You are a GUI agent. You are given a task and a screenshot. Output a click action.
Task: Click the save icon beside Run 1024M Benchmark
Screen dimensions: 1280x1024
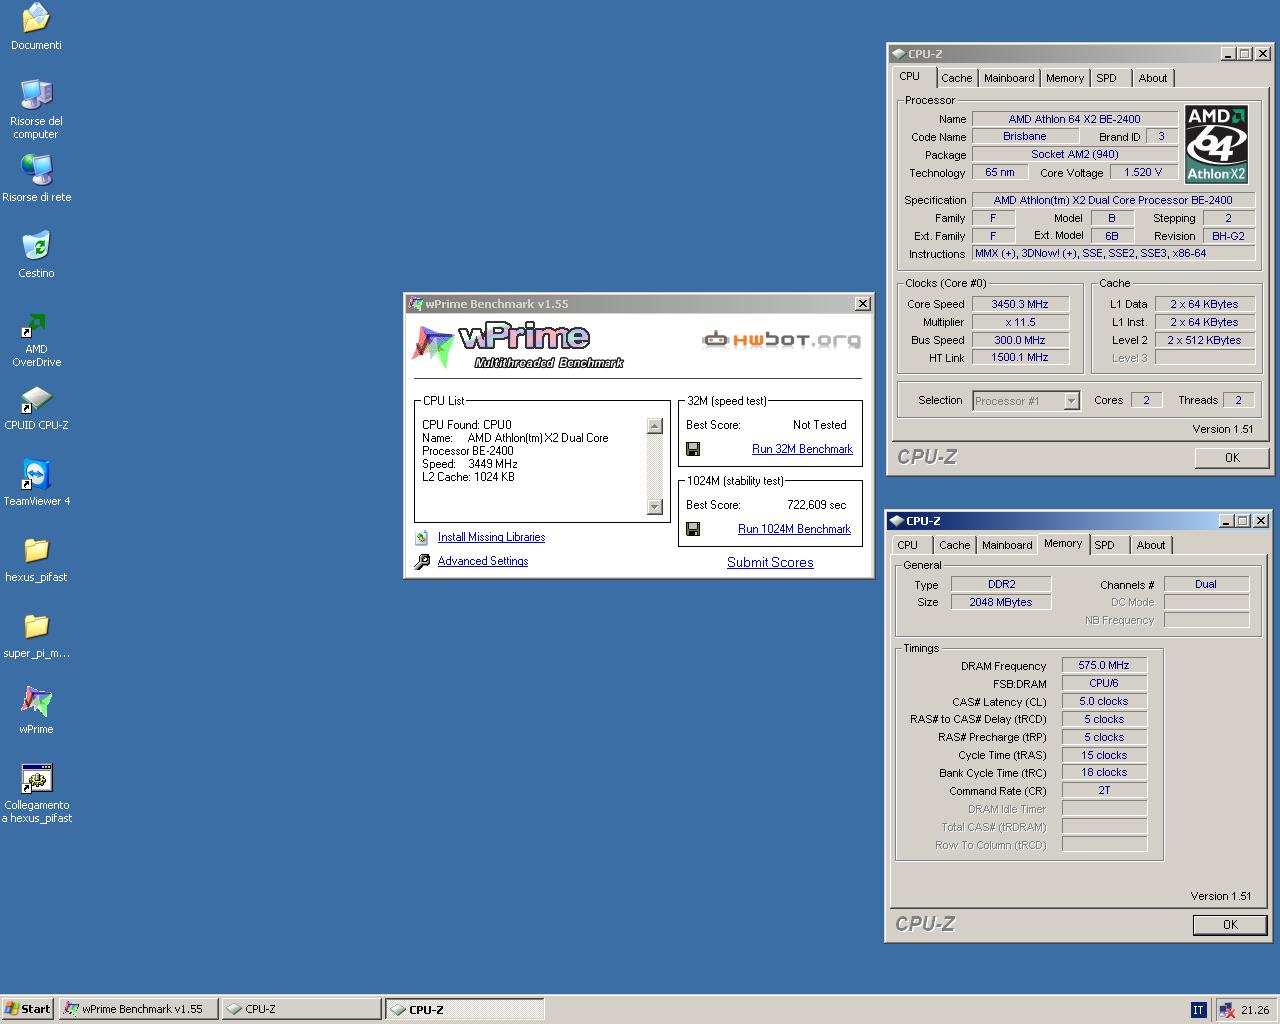pyautogui.click(x=693, y=529)
